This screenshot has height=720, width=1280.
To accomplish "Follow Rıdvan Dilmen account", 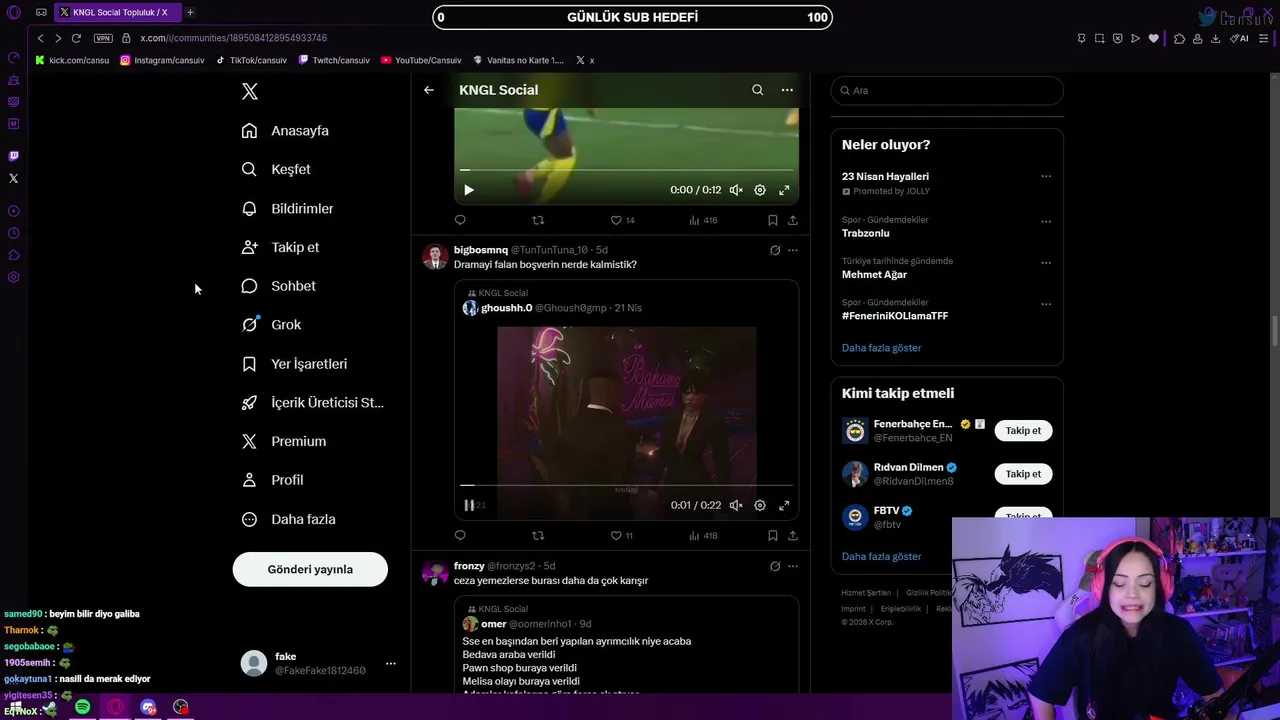I will point(1023,474).
